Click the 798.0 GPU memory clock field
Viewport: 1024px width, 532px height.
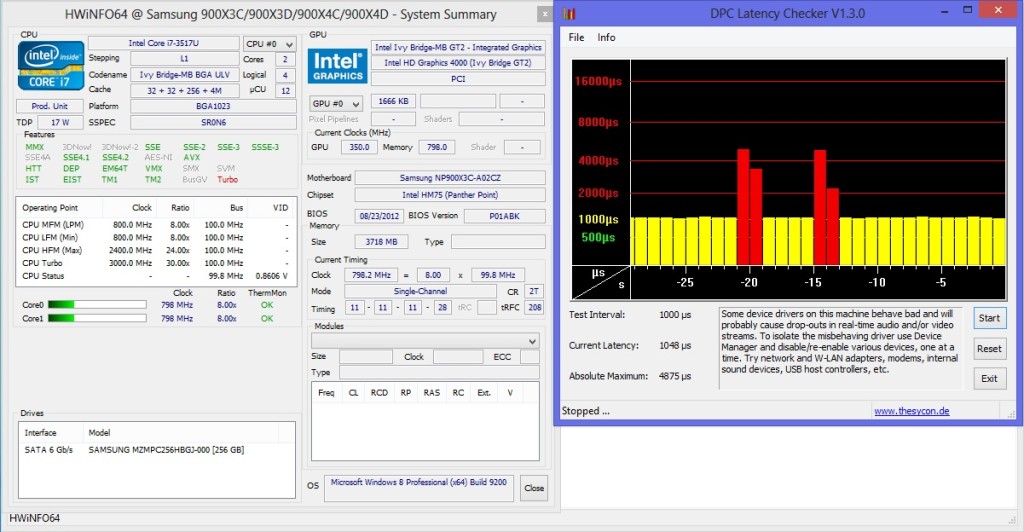point(437,148)
